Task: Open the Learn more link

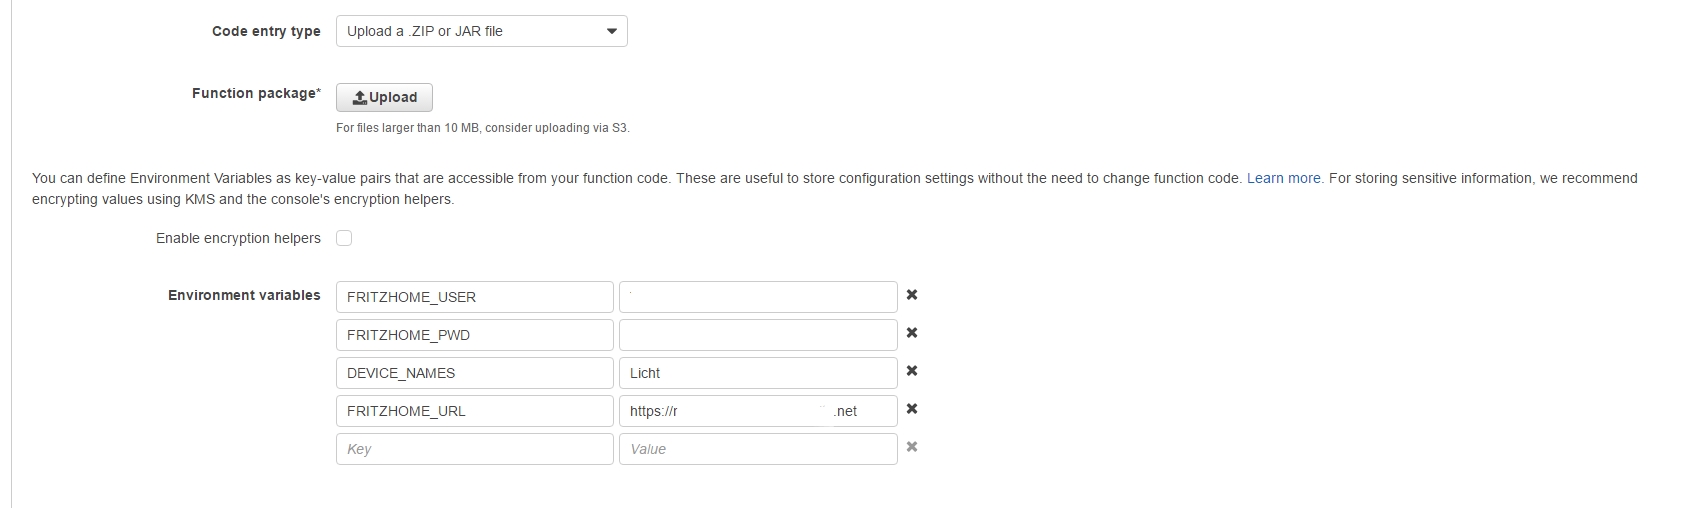Action: 1283,178
